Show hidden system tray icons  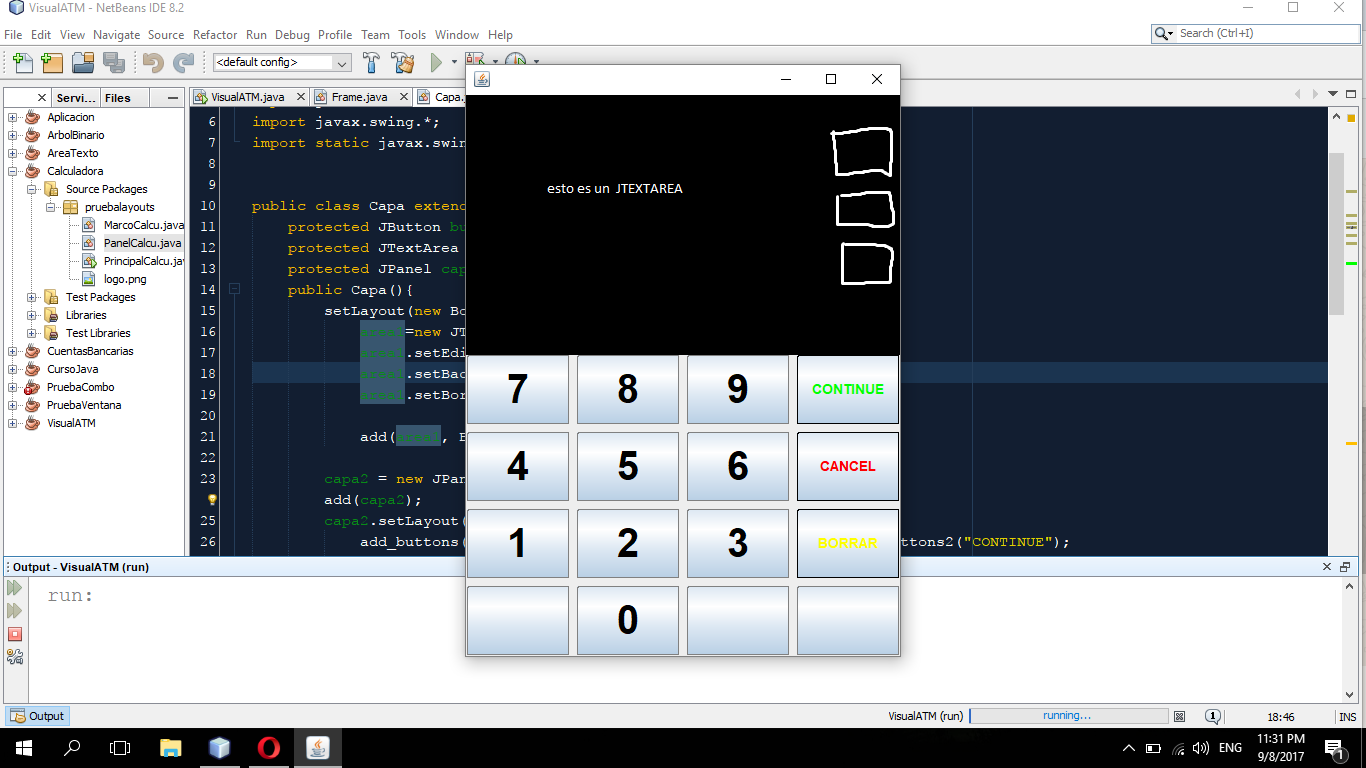click(x=1129, y=748)
